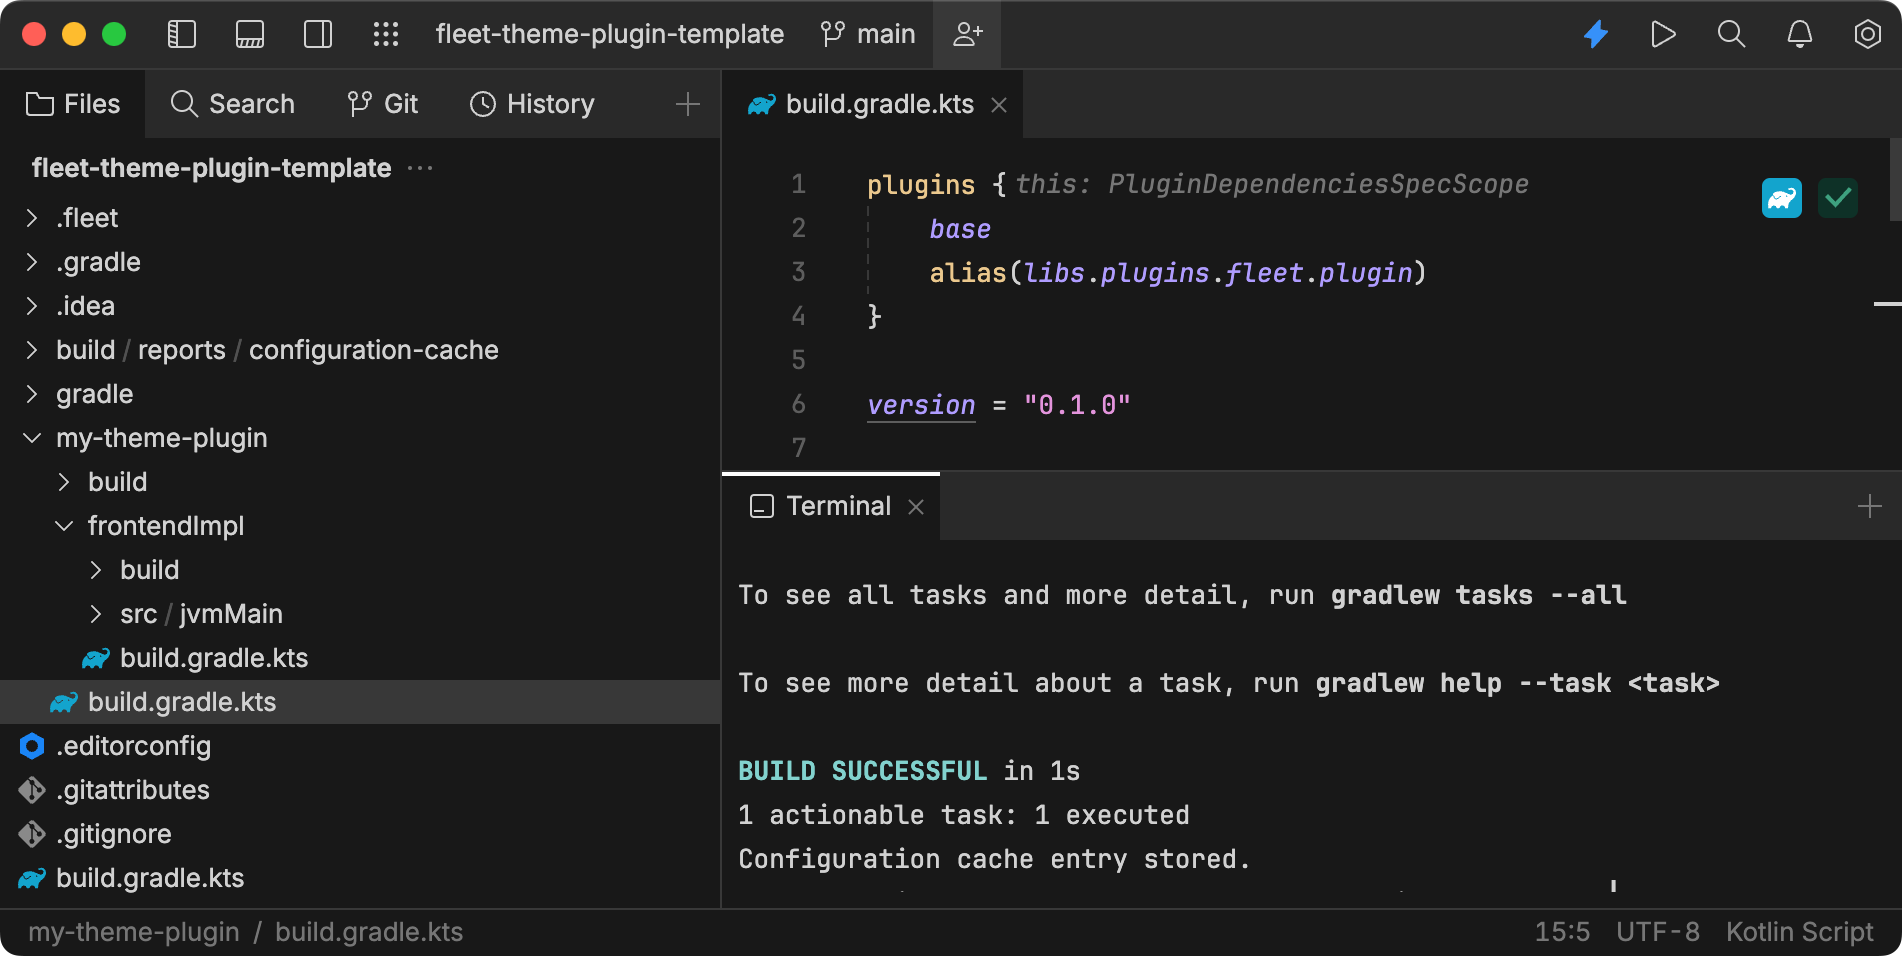Viewport: 1902px width, 956px height.
Task: Toggle the bottom panel visibility
Action: pos(249,34)
